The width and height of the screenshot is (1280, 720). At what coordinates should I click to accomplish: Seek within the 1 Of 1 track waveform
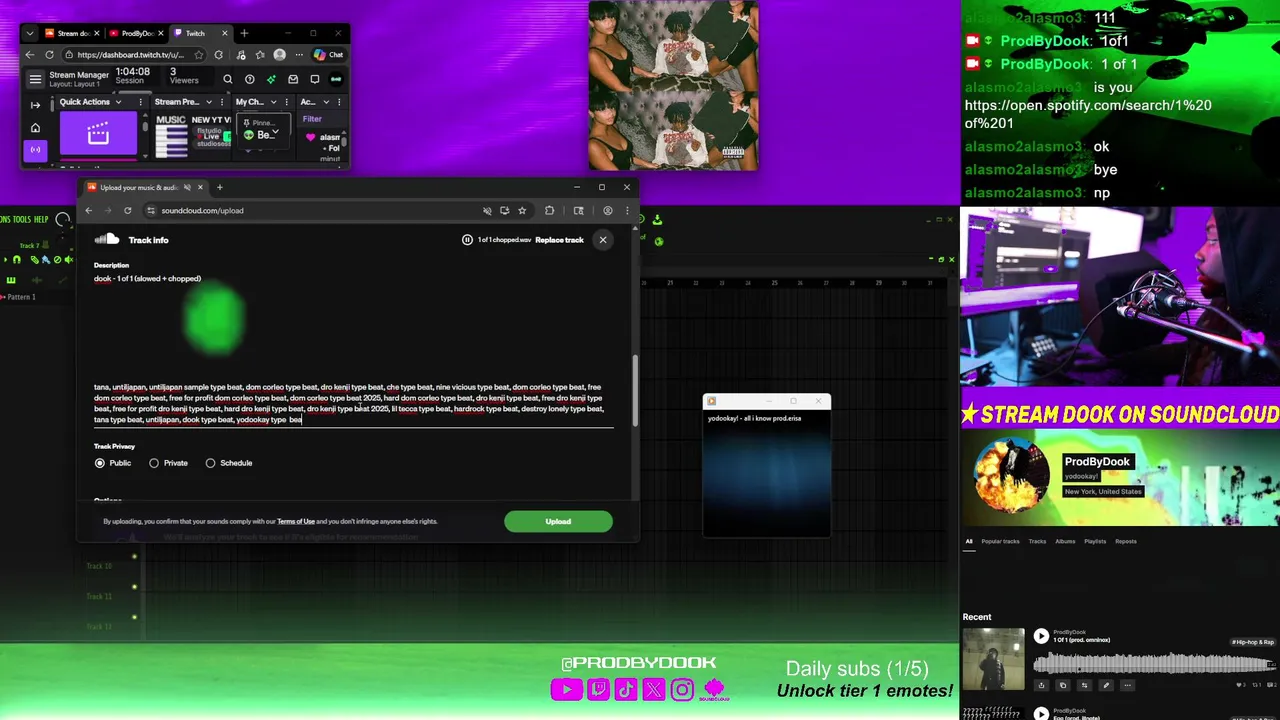(1154, 662)
